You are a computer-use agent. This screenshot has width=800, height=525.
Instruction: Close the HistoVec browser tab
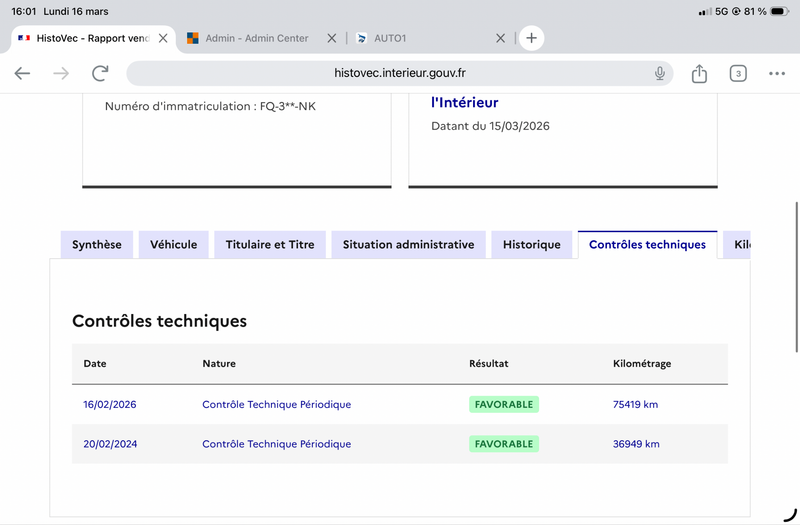tap(163, 38)
